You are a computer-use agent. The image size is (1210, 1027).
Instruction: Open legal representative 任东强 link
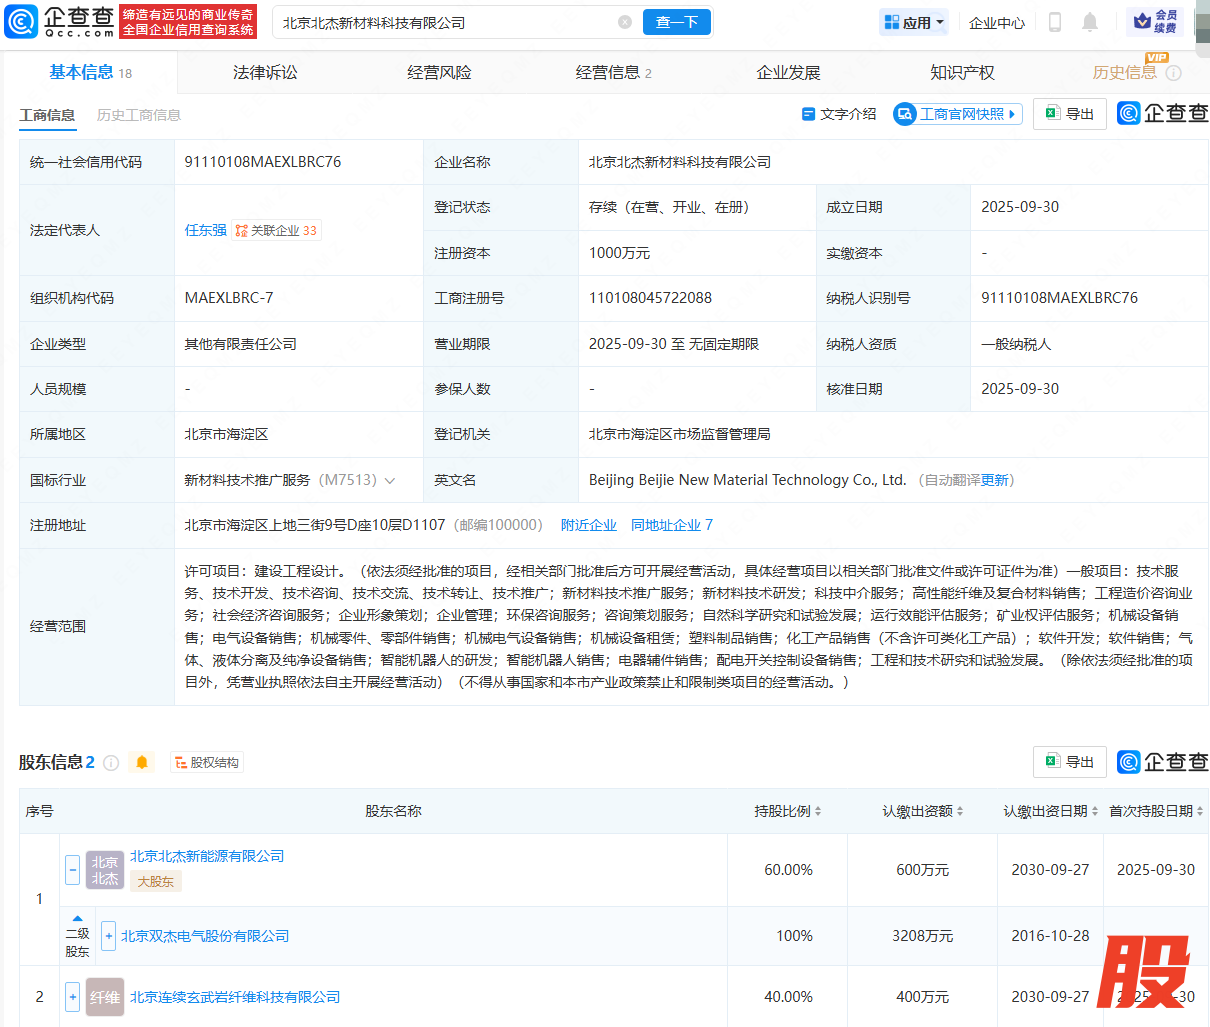click(x=205, y=230)
